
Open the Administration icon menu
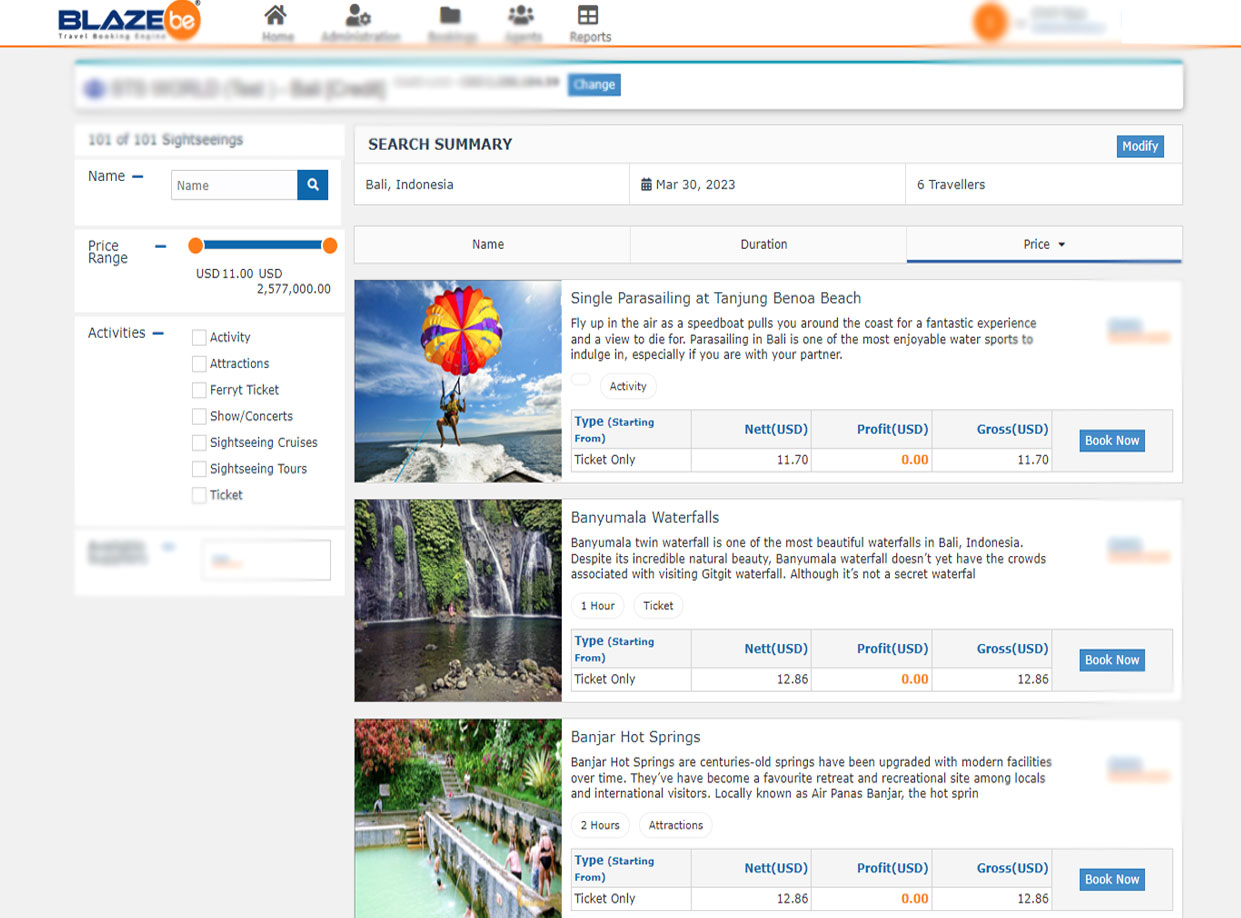pos(358,16)
